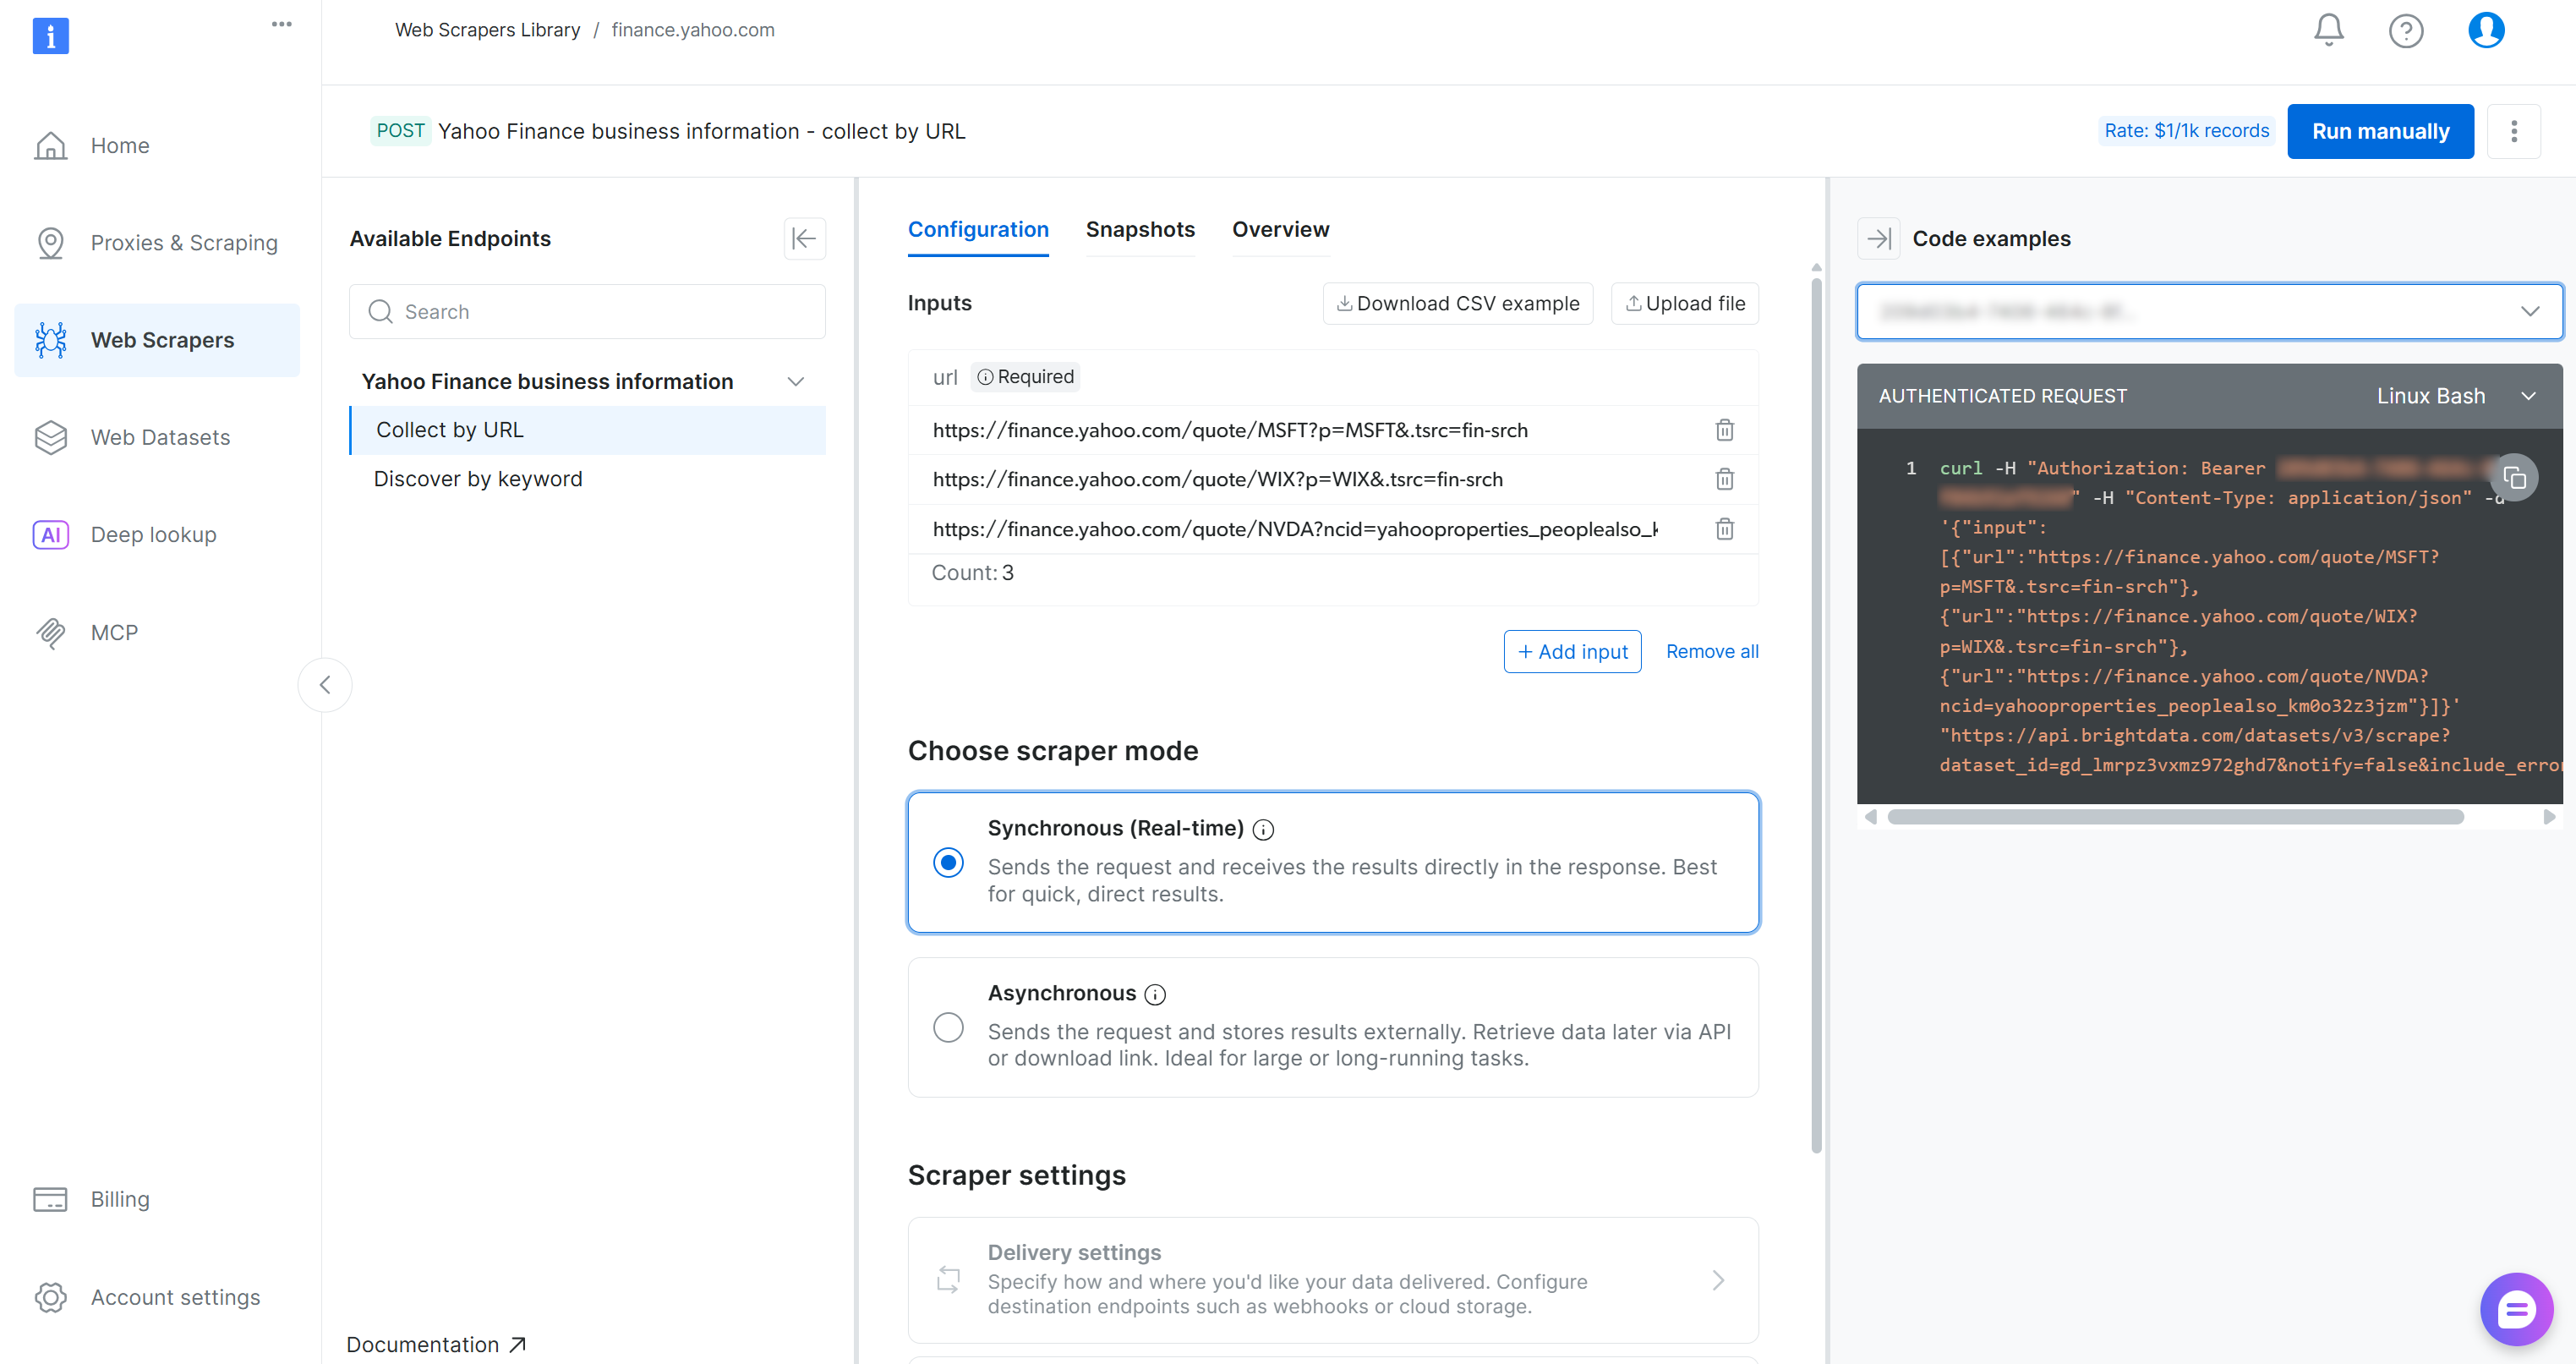Click the Remove all link
2576x1364 pixels.
tap(1711, 652)
